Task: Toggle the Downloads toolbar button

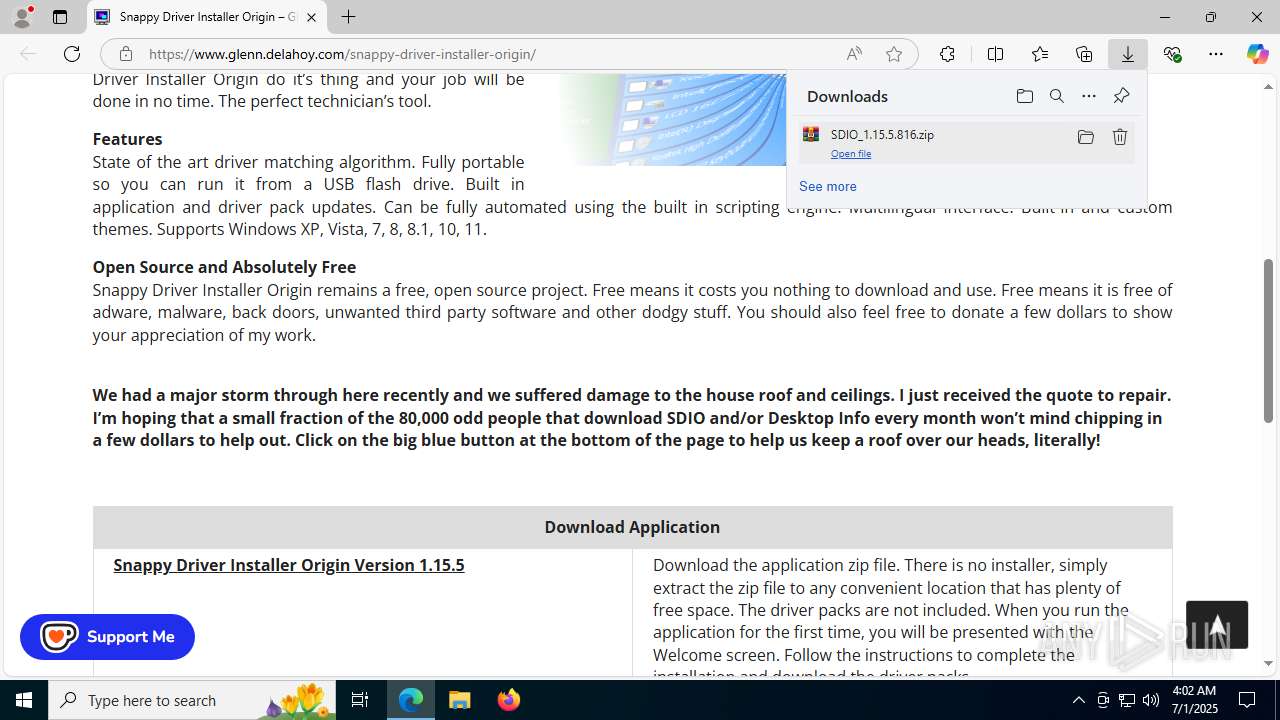Action: [x=1128, y=54]
